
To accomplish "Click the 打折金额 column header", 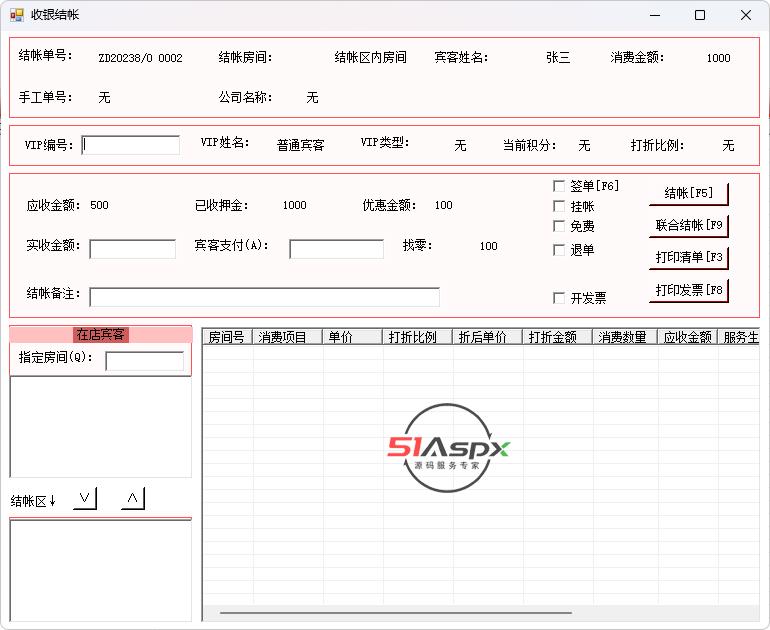I will coord(558,337).
